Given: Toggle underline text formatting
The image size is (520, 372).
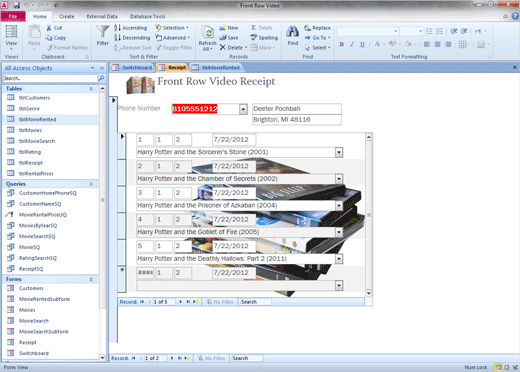Looking at the screenshot, I should [362, 44].
